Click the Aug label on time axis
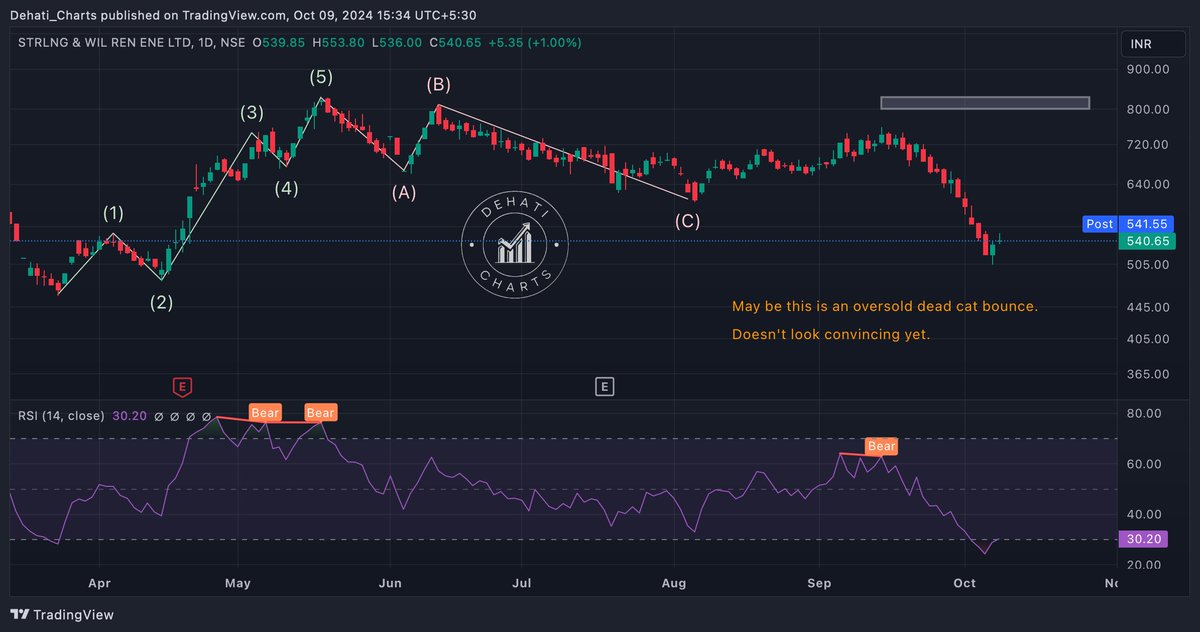 (x=674, y=581)
